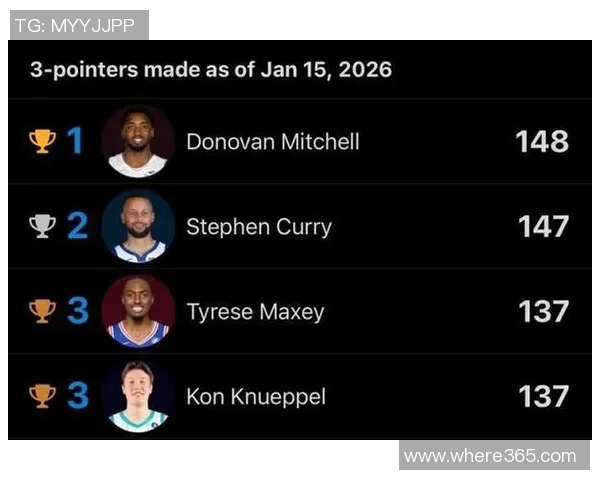Click Donovan Mitchell's 148 total
This screenshot has height=480, width=600.
click(542, 142)
